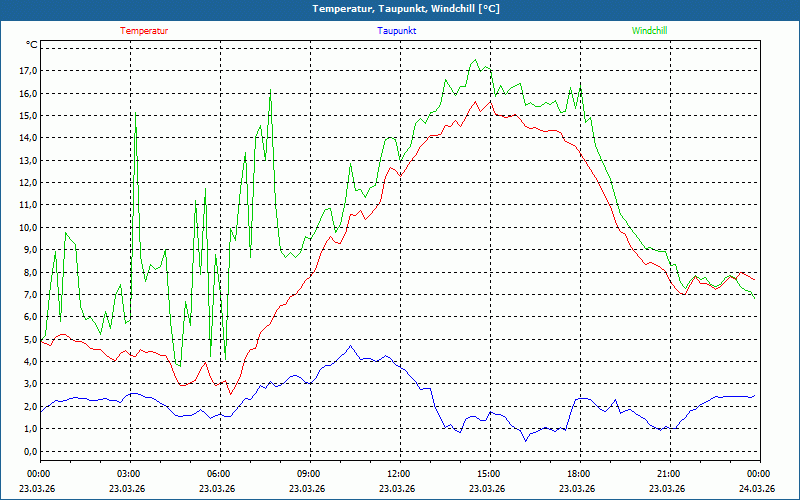This screenshot has width=800, height=500.
Task: Click the 5,0 y-axis value
Action: coord(30,339)
